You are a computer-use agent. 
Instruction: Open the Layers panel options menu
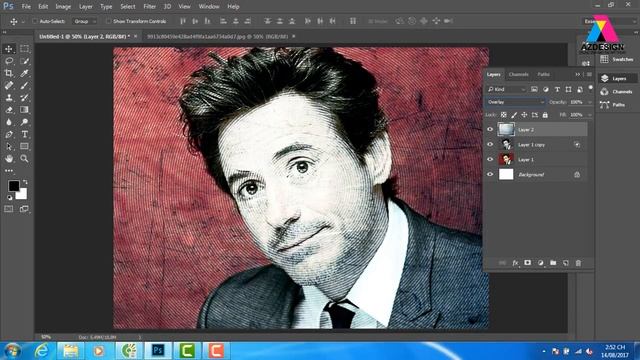[589, 75]
